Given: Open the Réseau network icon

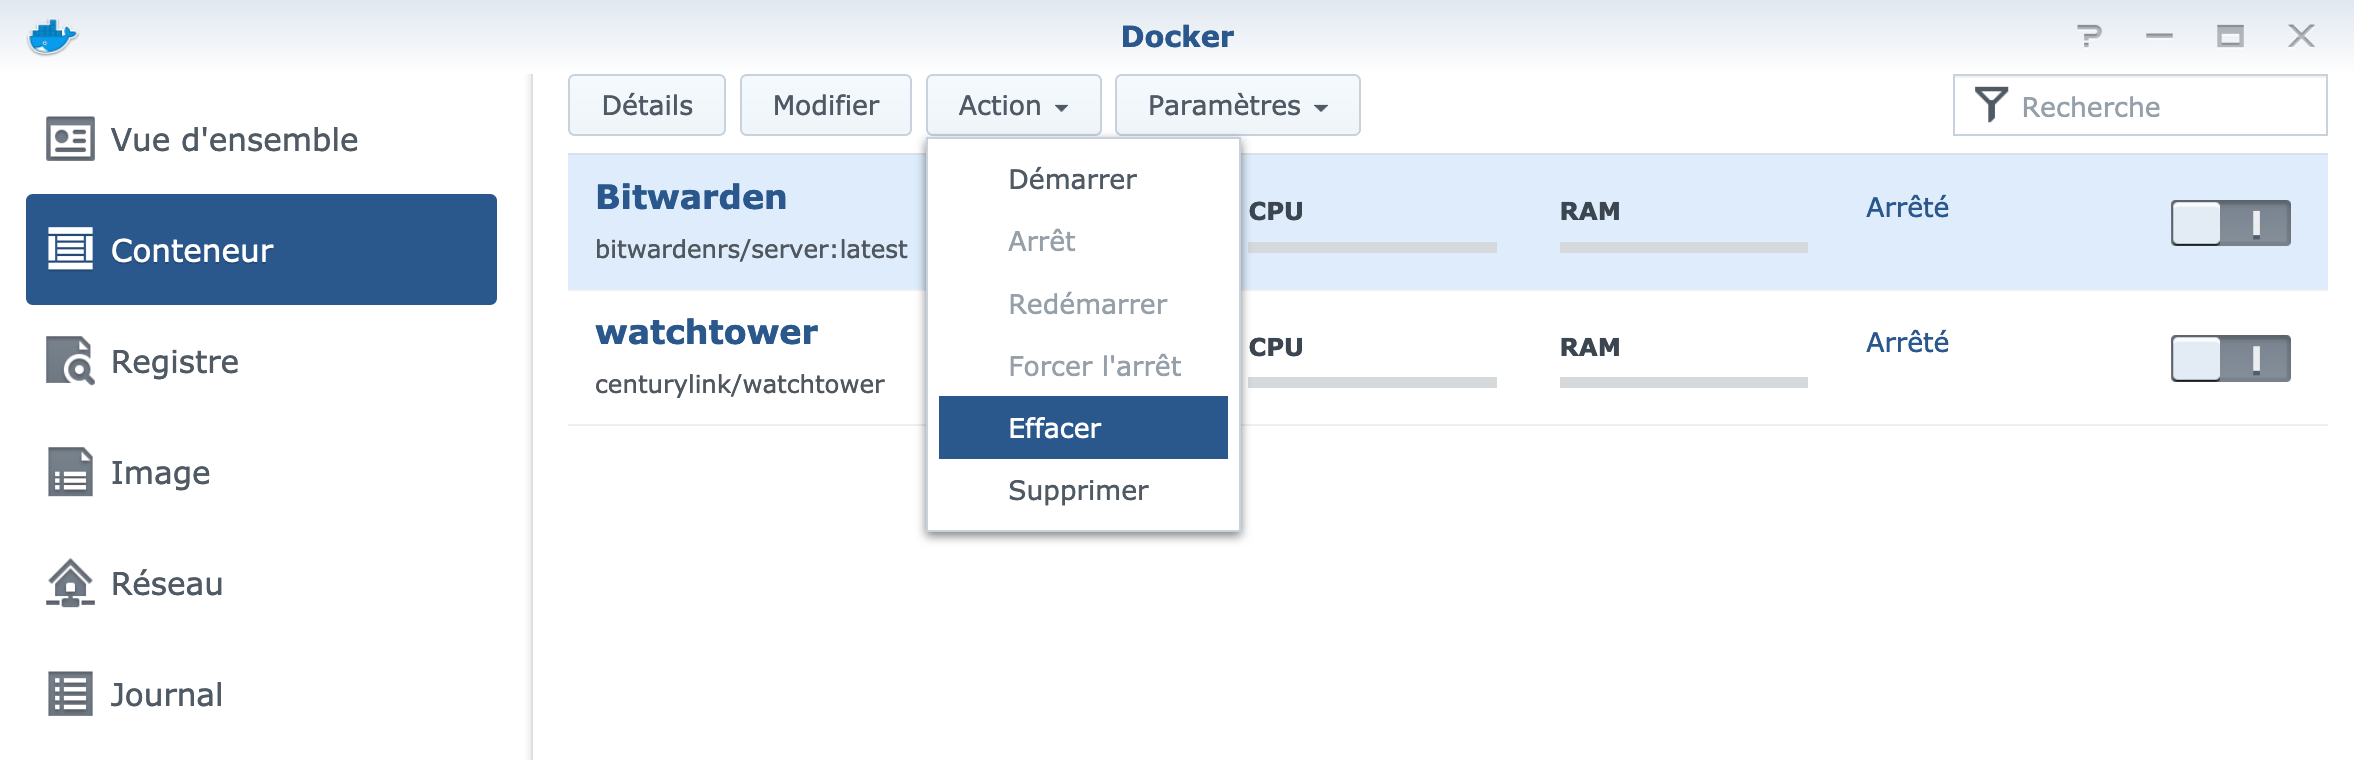Looking at the screenshot, I should [70, 583].
